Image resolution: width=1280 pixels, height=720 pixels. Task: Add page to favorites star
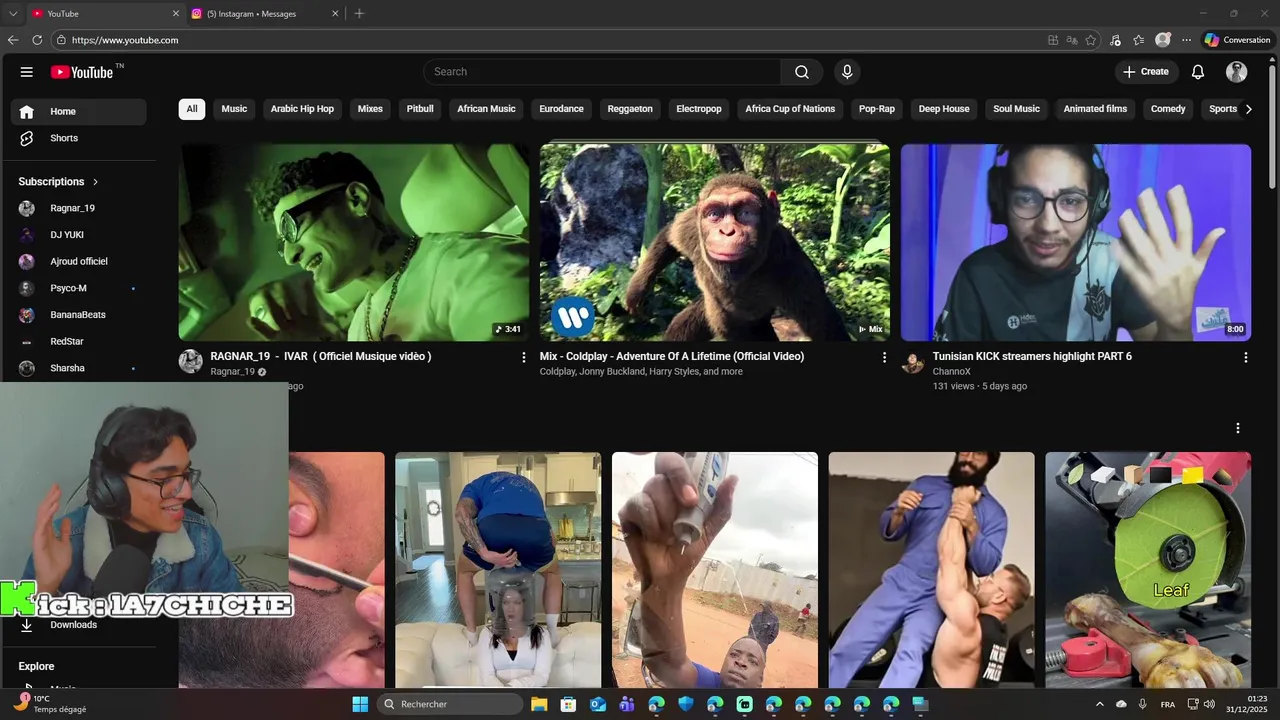[x=1091, y=40]
